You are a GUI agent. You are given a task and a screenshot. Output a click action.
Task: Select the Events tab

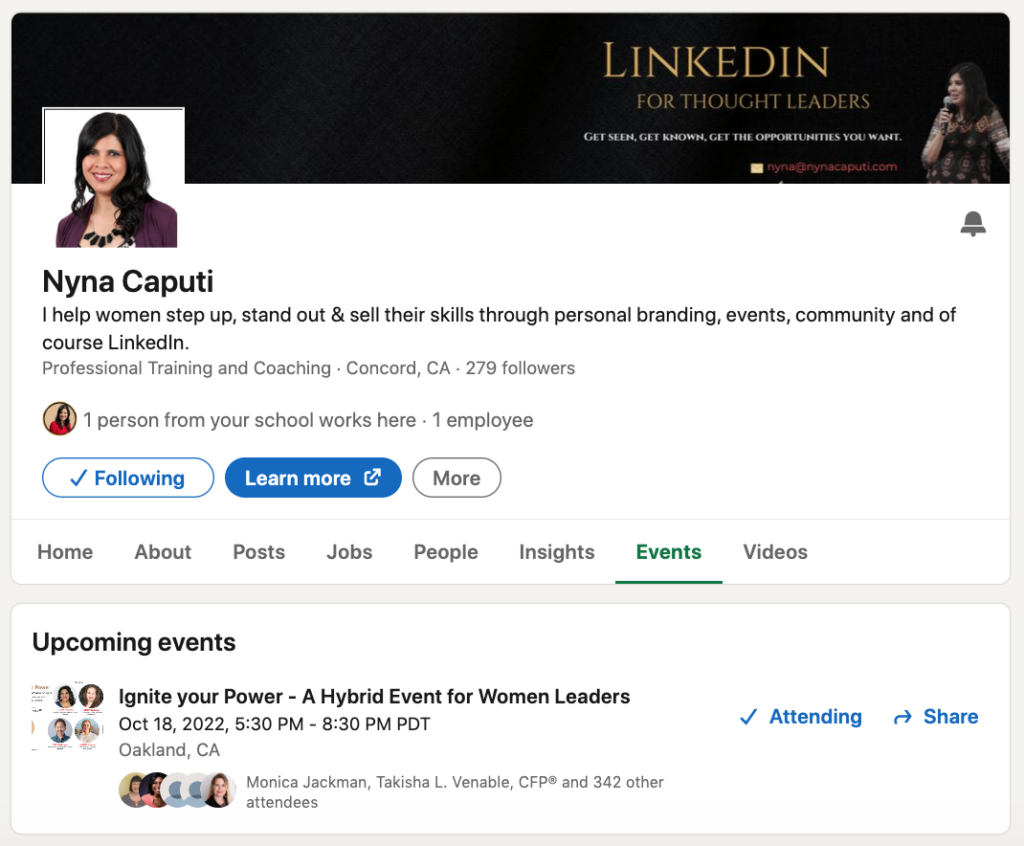(669, 552)
